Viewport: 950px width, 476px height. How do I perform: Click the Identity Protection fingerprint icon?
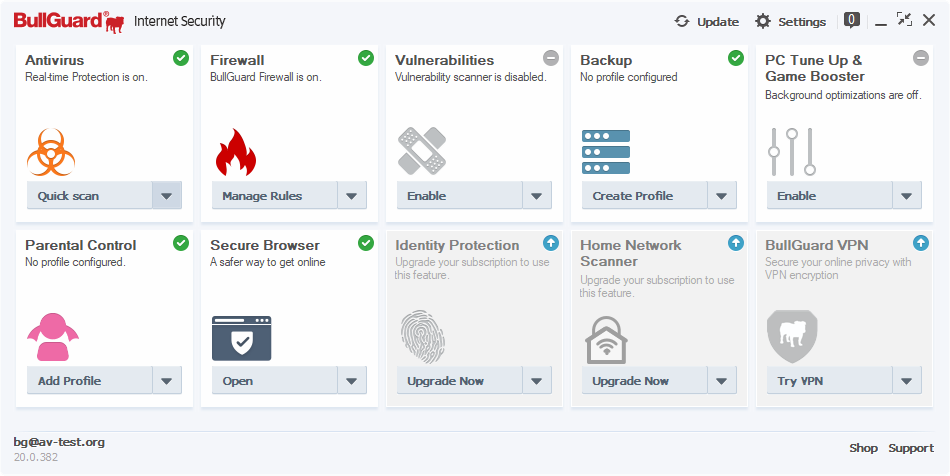point(420,336)
